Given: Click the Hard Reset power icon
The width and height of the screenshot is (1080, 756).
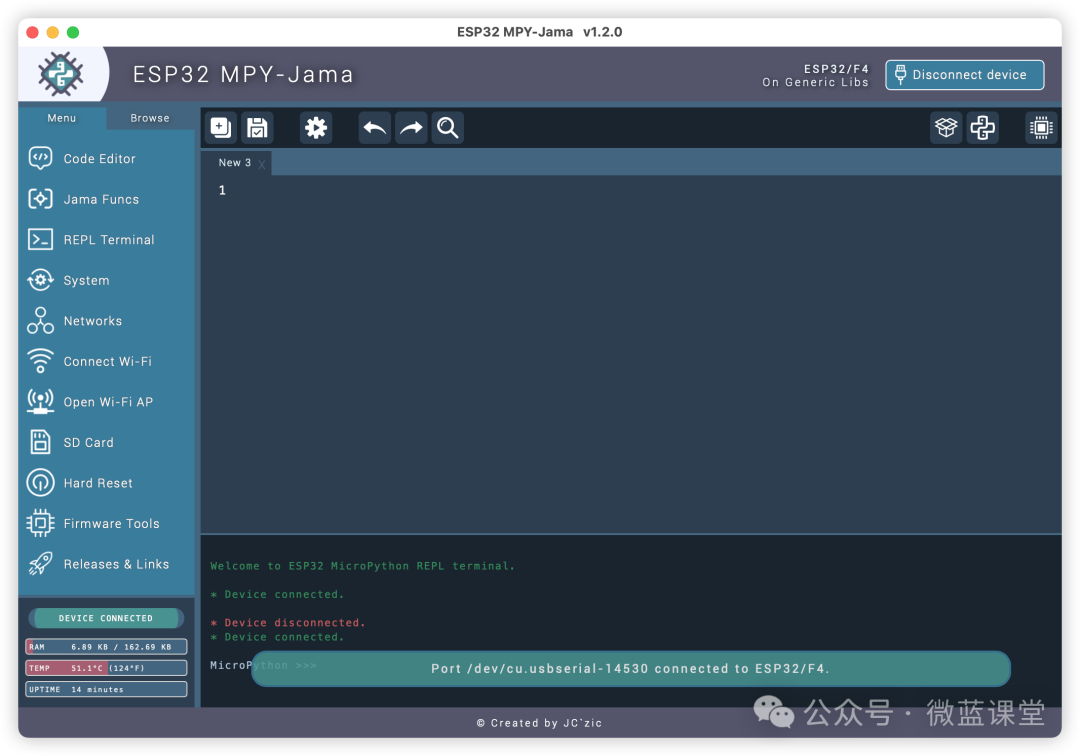Looking at the screenshot, I should (40, 483).
